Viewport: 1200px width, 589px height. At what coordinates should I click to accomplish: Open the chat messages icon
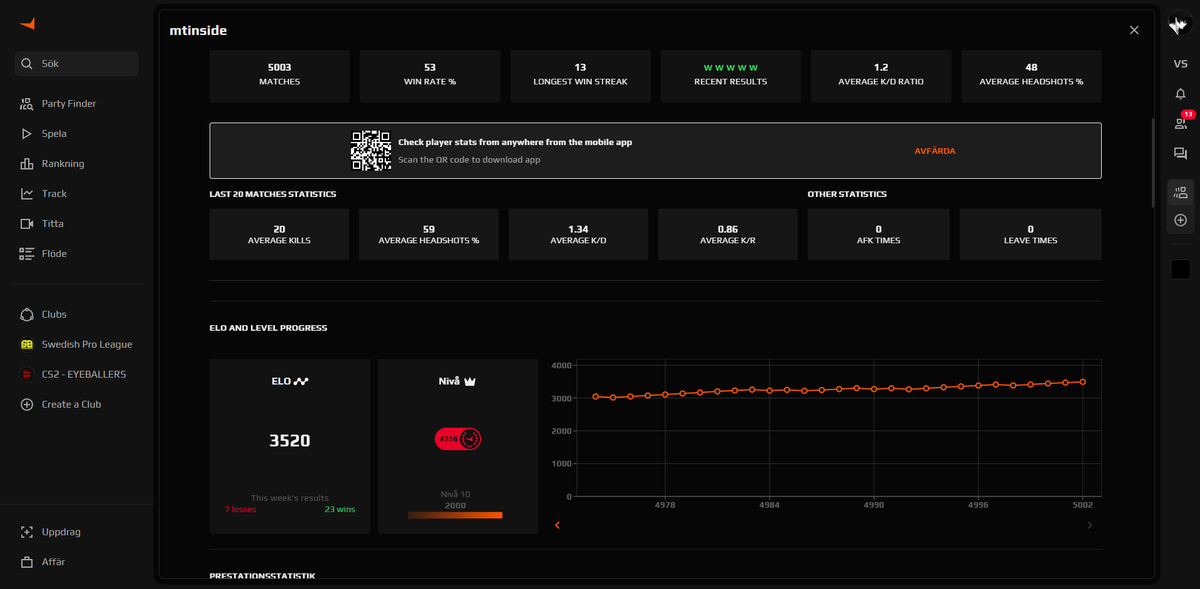1180,154
